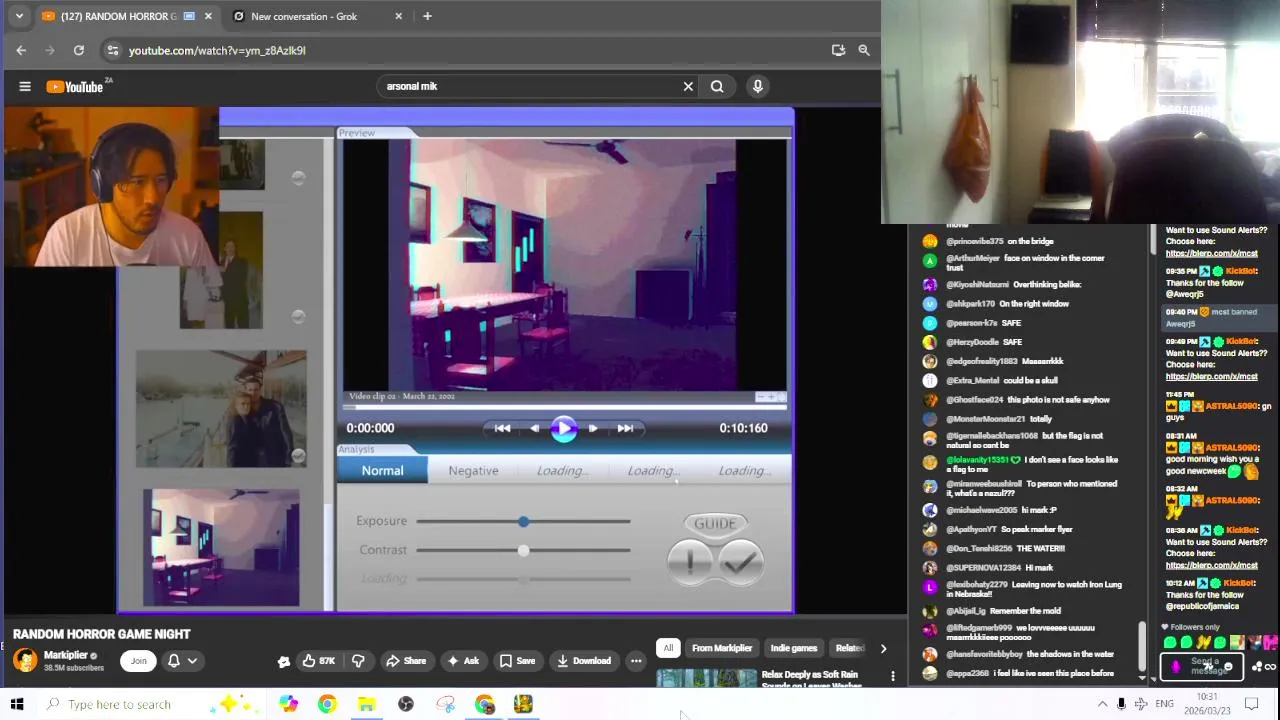Run search with the magnifier button
This screenshot has height=720, width=1280.
717,87
